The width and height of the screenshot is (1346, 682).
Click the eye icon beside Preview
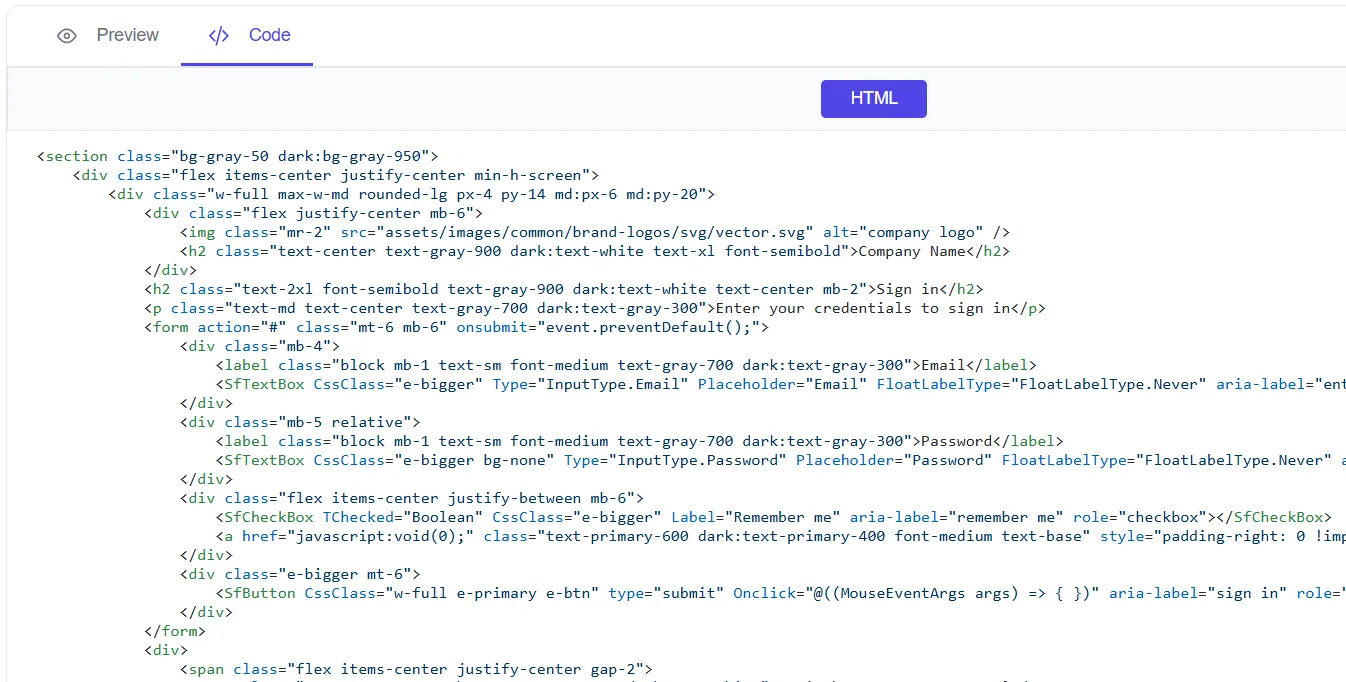66,35
